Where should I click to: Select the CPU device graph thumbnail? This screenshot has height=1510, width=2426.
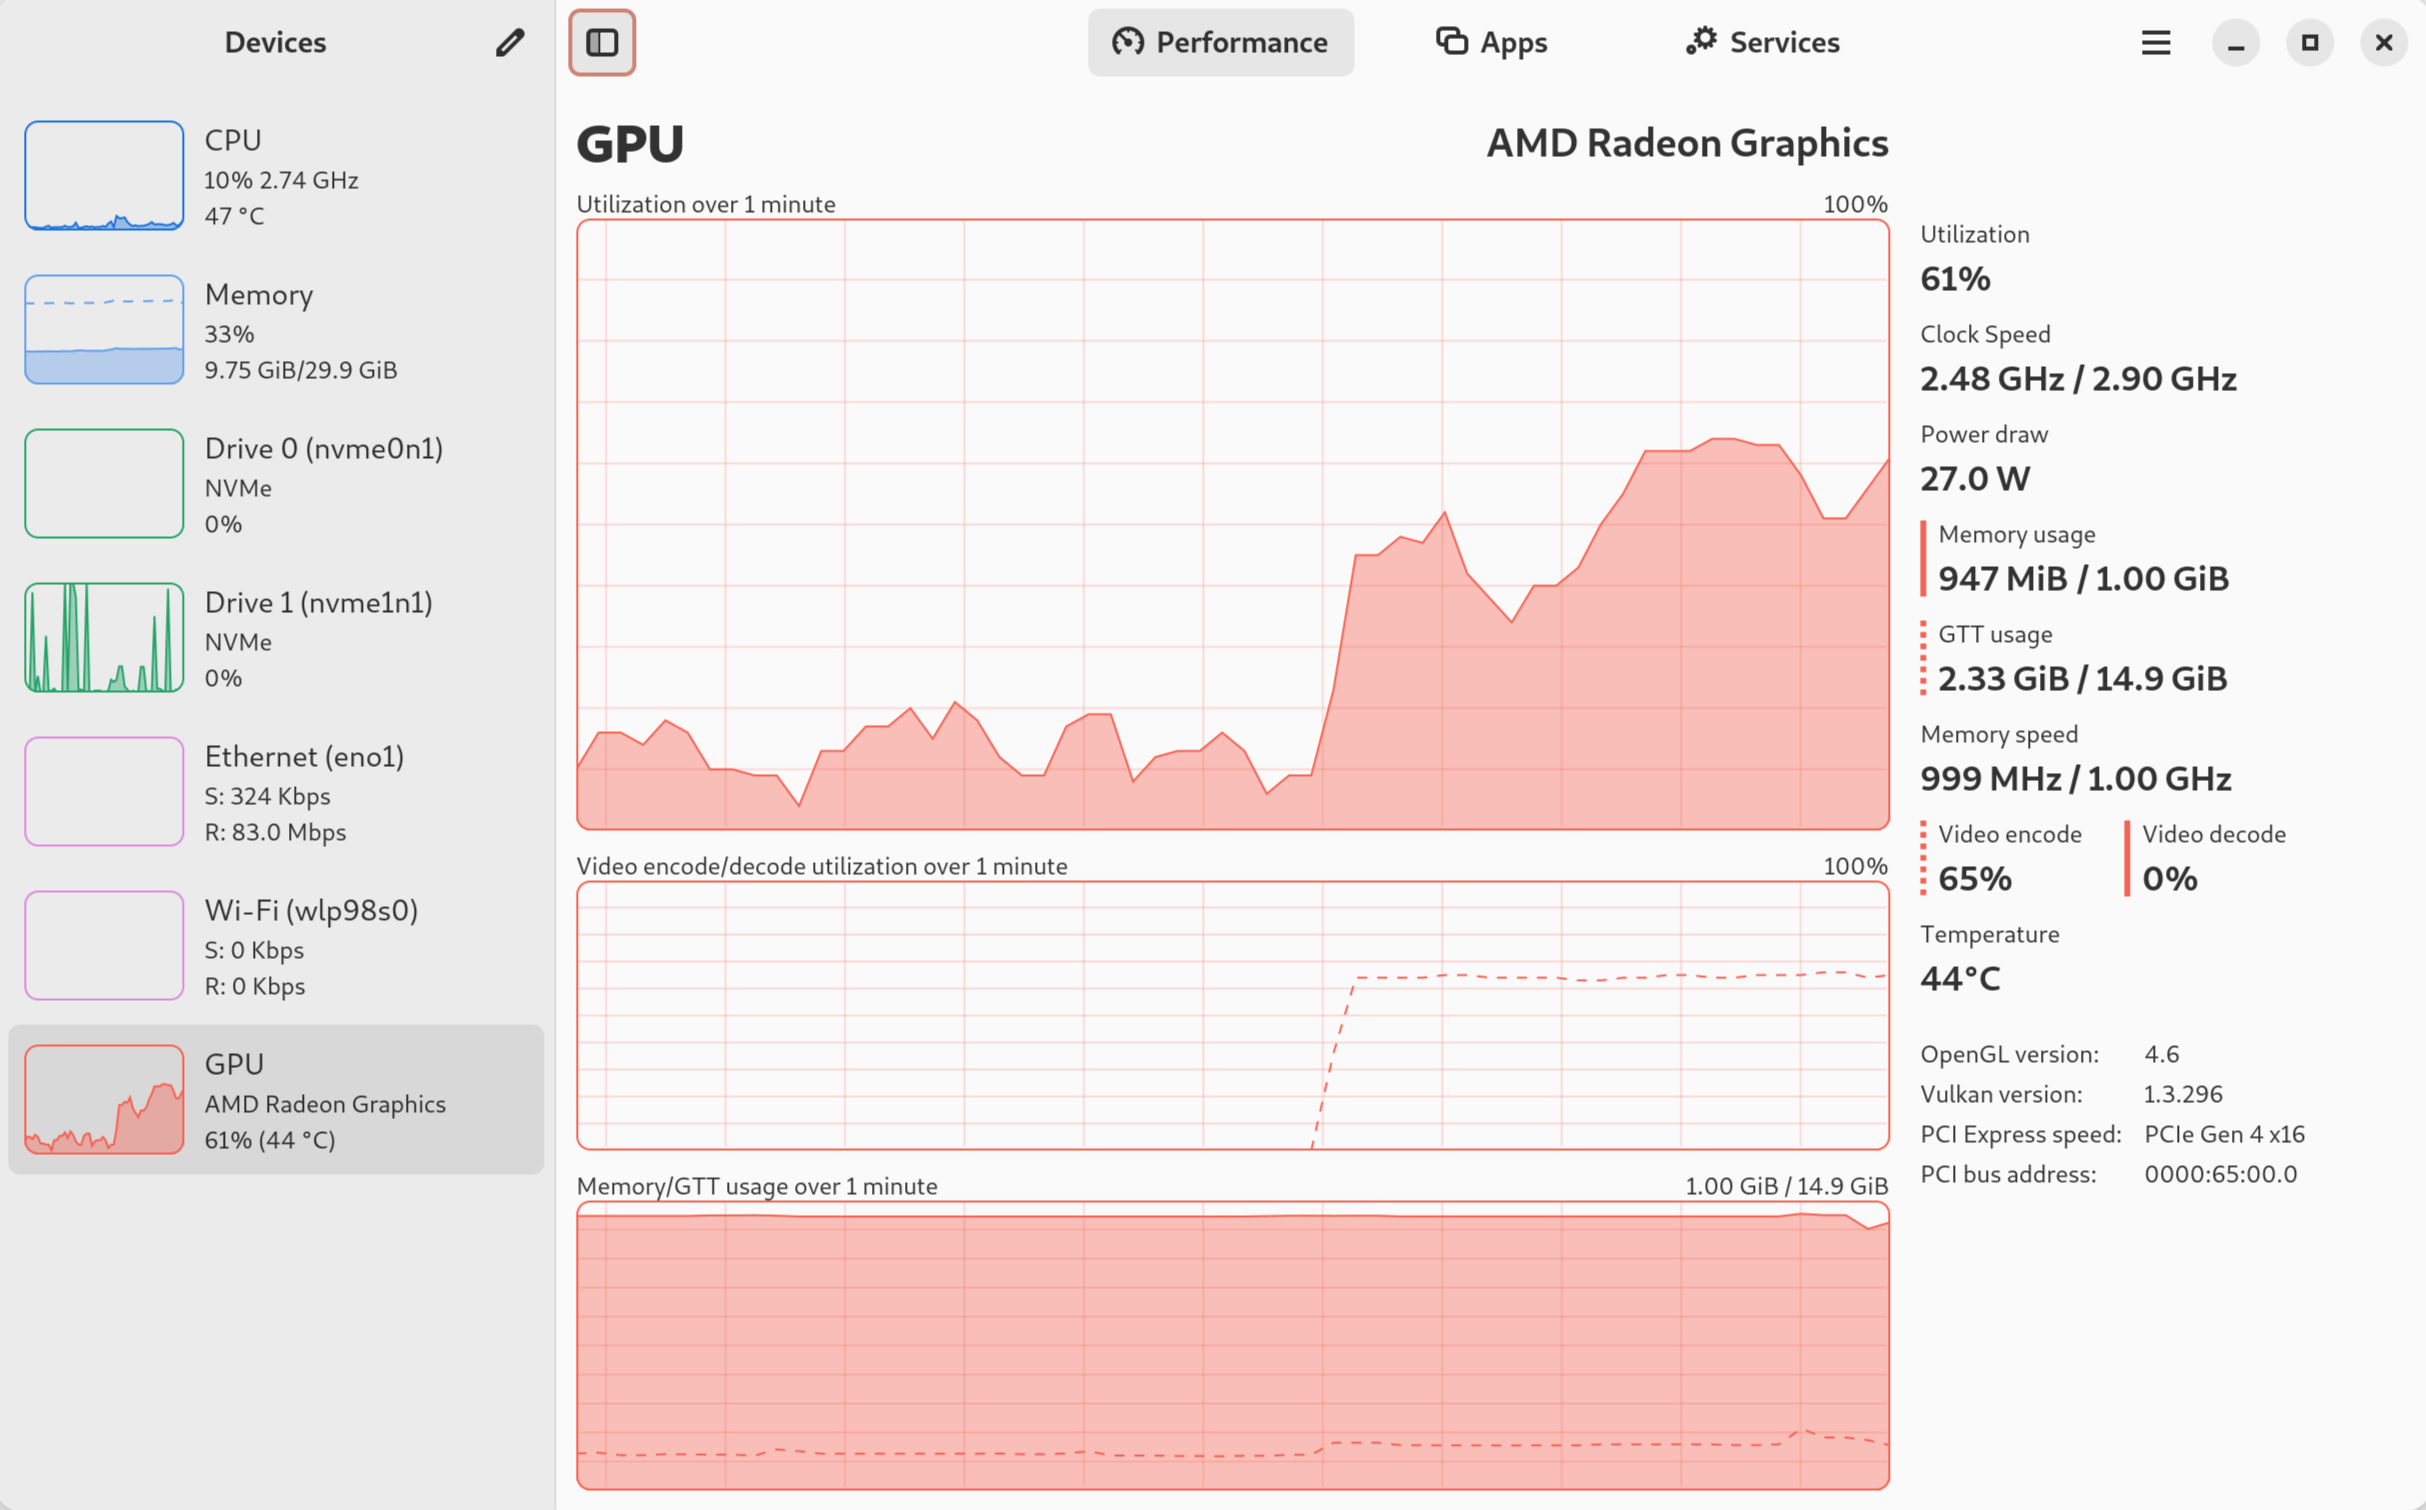click(104, 176)
